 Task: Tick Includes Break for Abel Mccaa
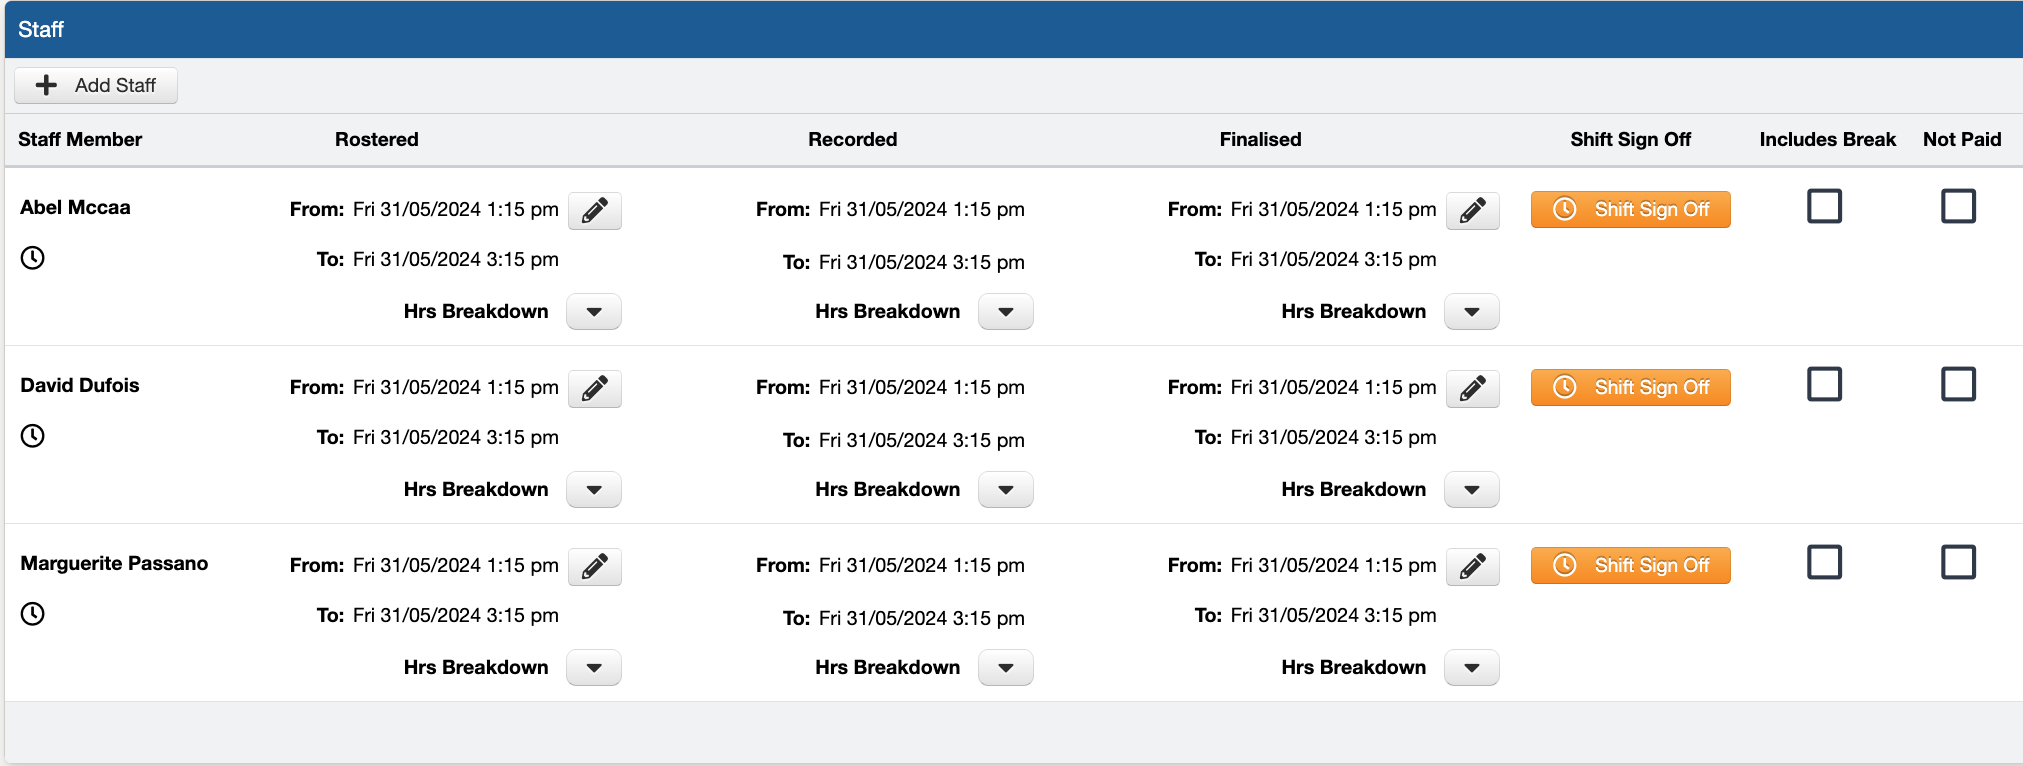point(1825,206)
